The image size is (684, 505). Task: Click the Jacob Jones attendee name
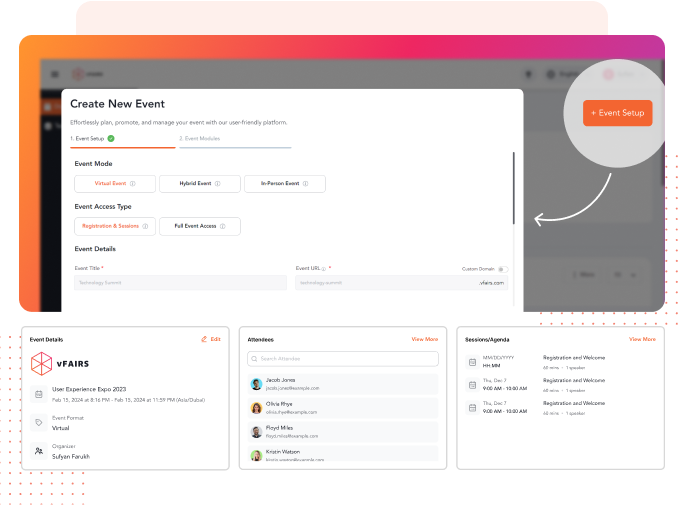280,380
